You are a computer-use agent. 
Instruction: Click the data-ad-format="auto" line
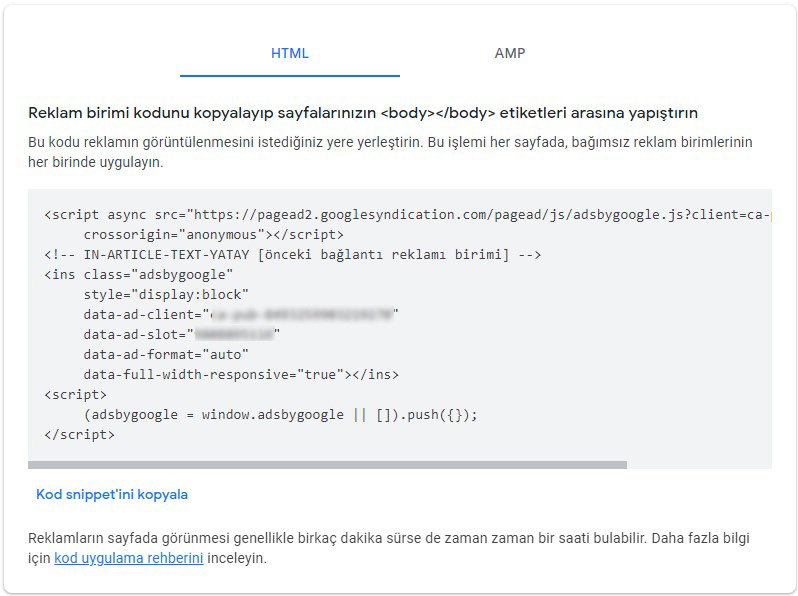[x=166, y=355]
